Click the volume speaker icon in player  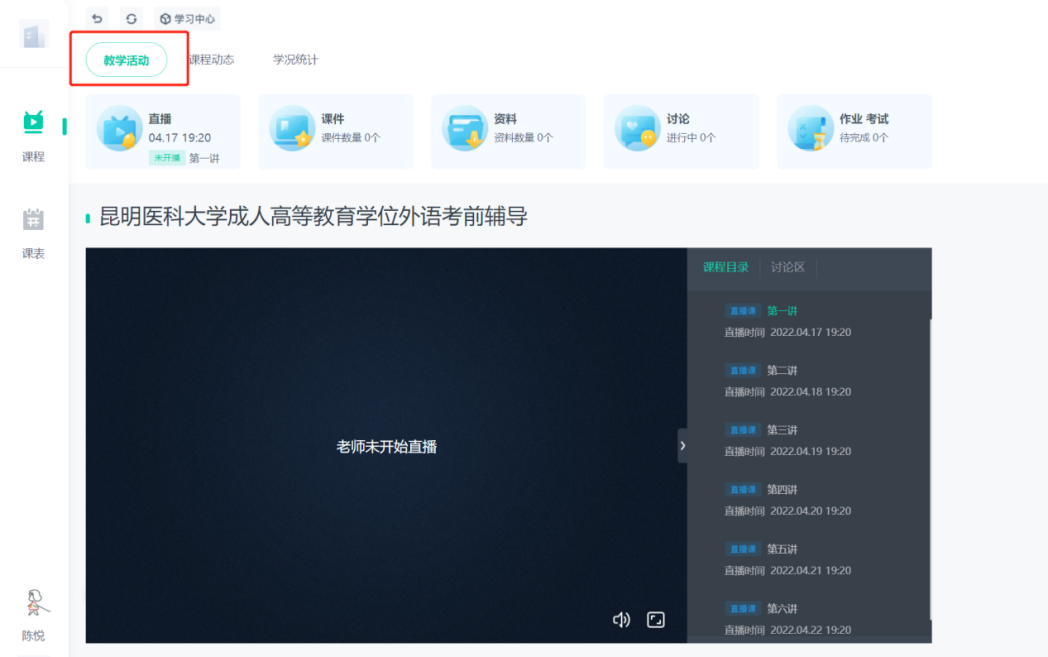point(622,620)
